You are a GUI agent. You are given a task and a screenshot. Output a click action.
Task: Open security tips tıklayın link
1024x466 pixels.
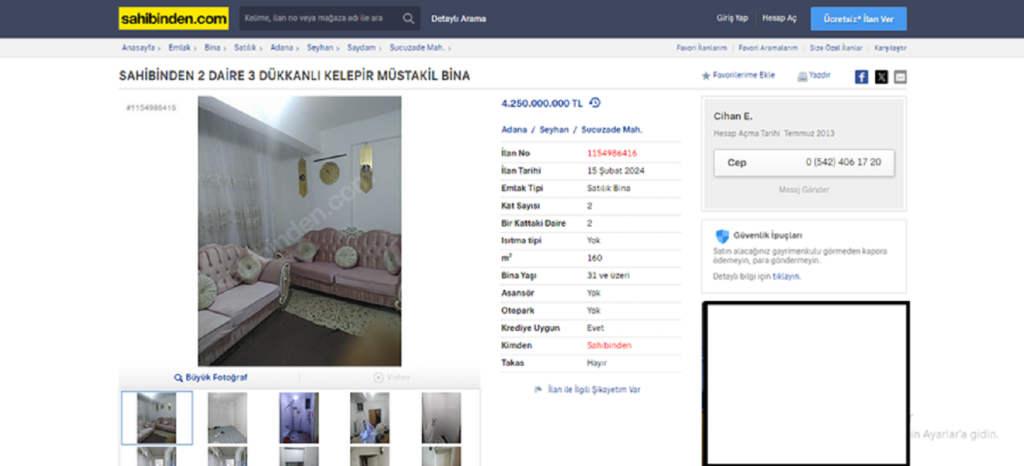point(786,277)
